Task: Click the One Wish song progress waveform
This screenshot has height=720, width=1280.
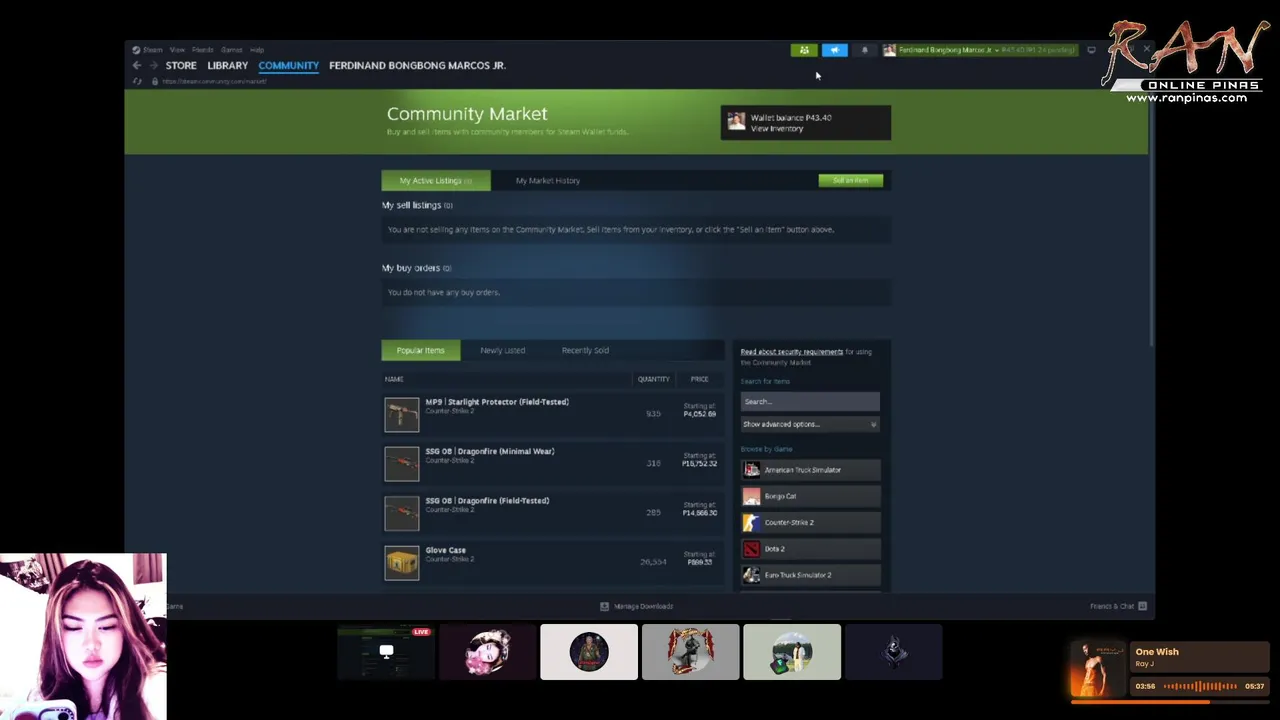Action: pos(1200,686)
